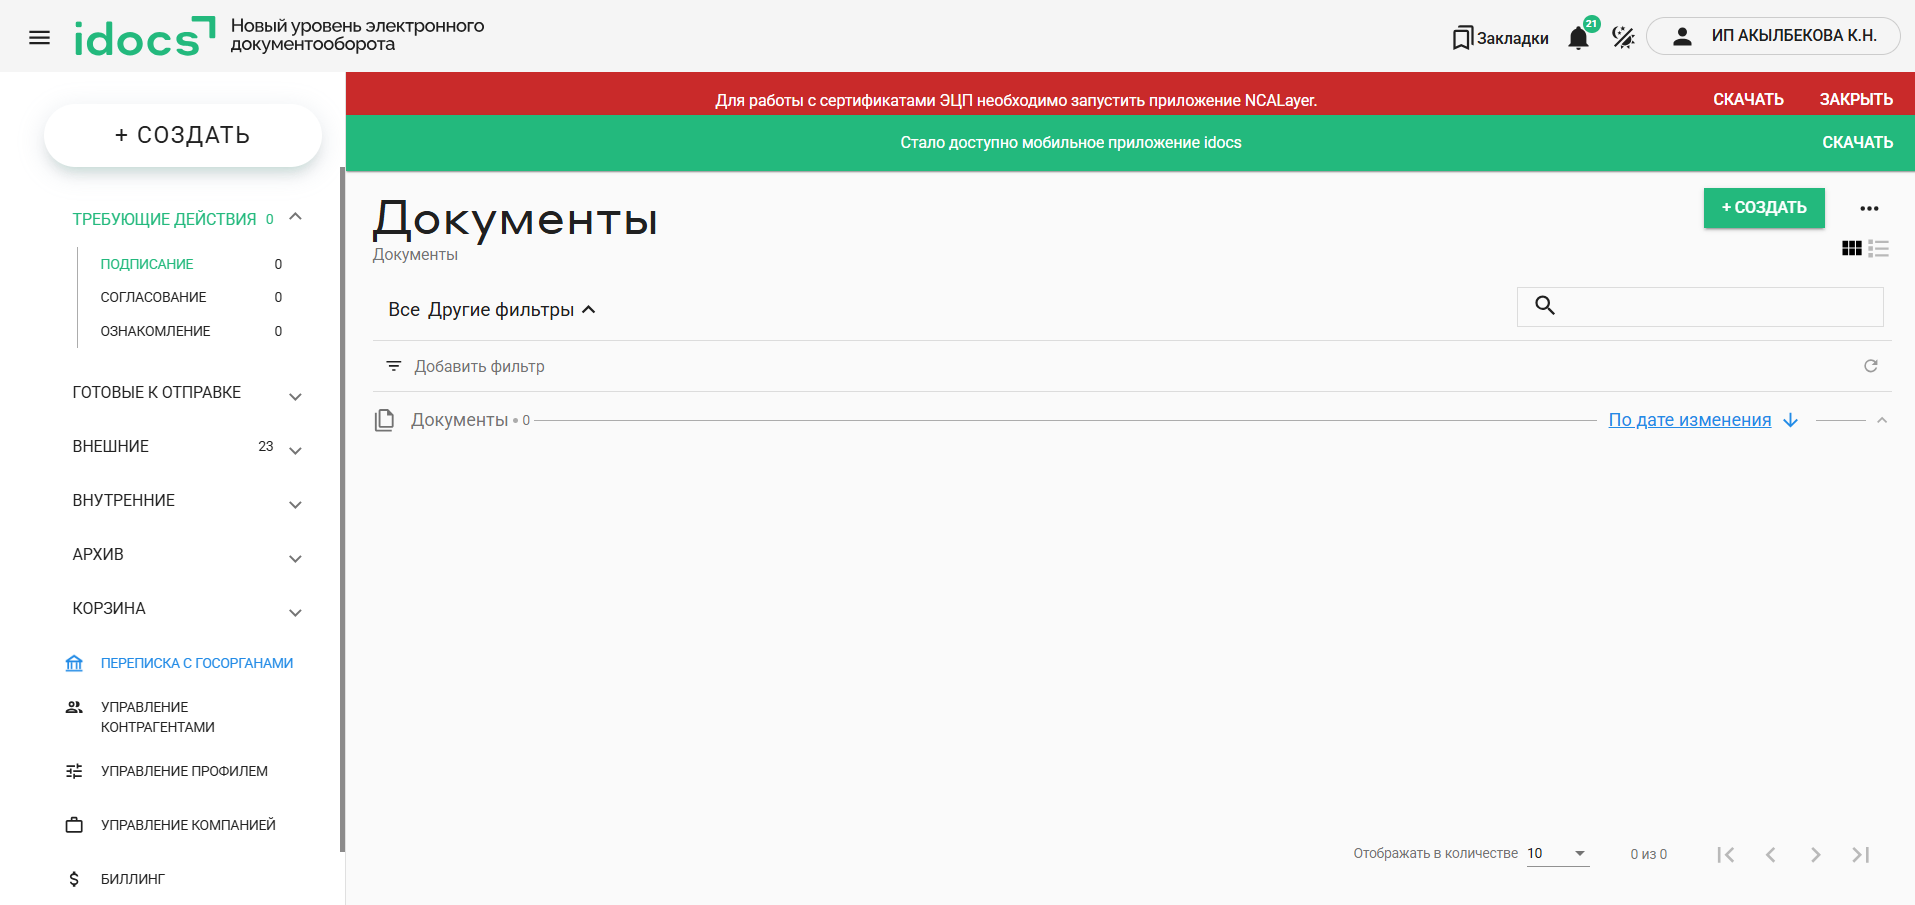The image size is (1915, 905).
Task: Expand the ВНЕШНИЕ section
Action: [295, 451]
